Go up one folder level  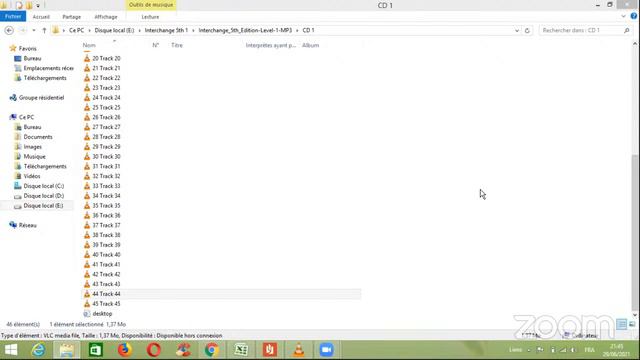(x=44, y=30)
